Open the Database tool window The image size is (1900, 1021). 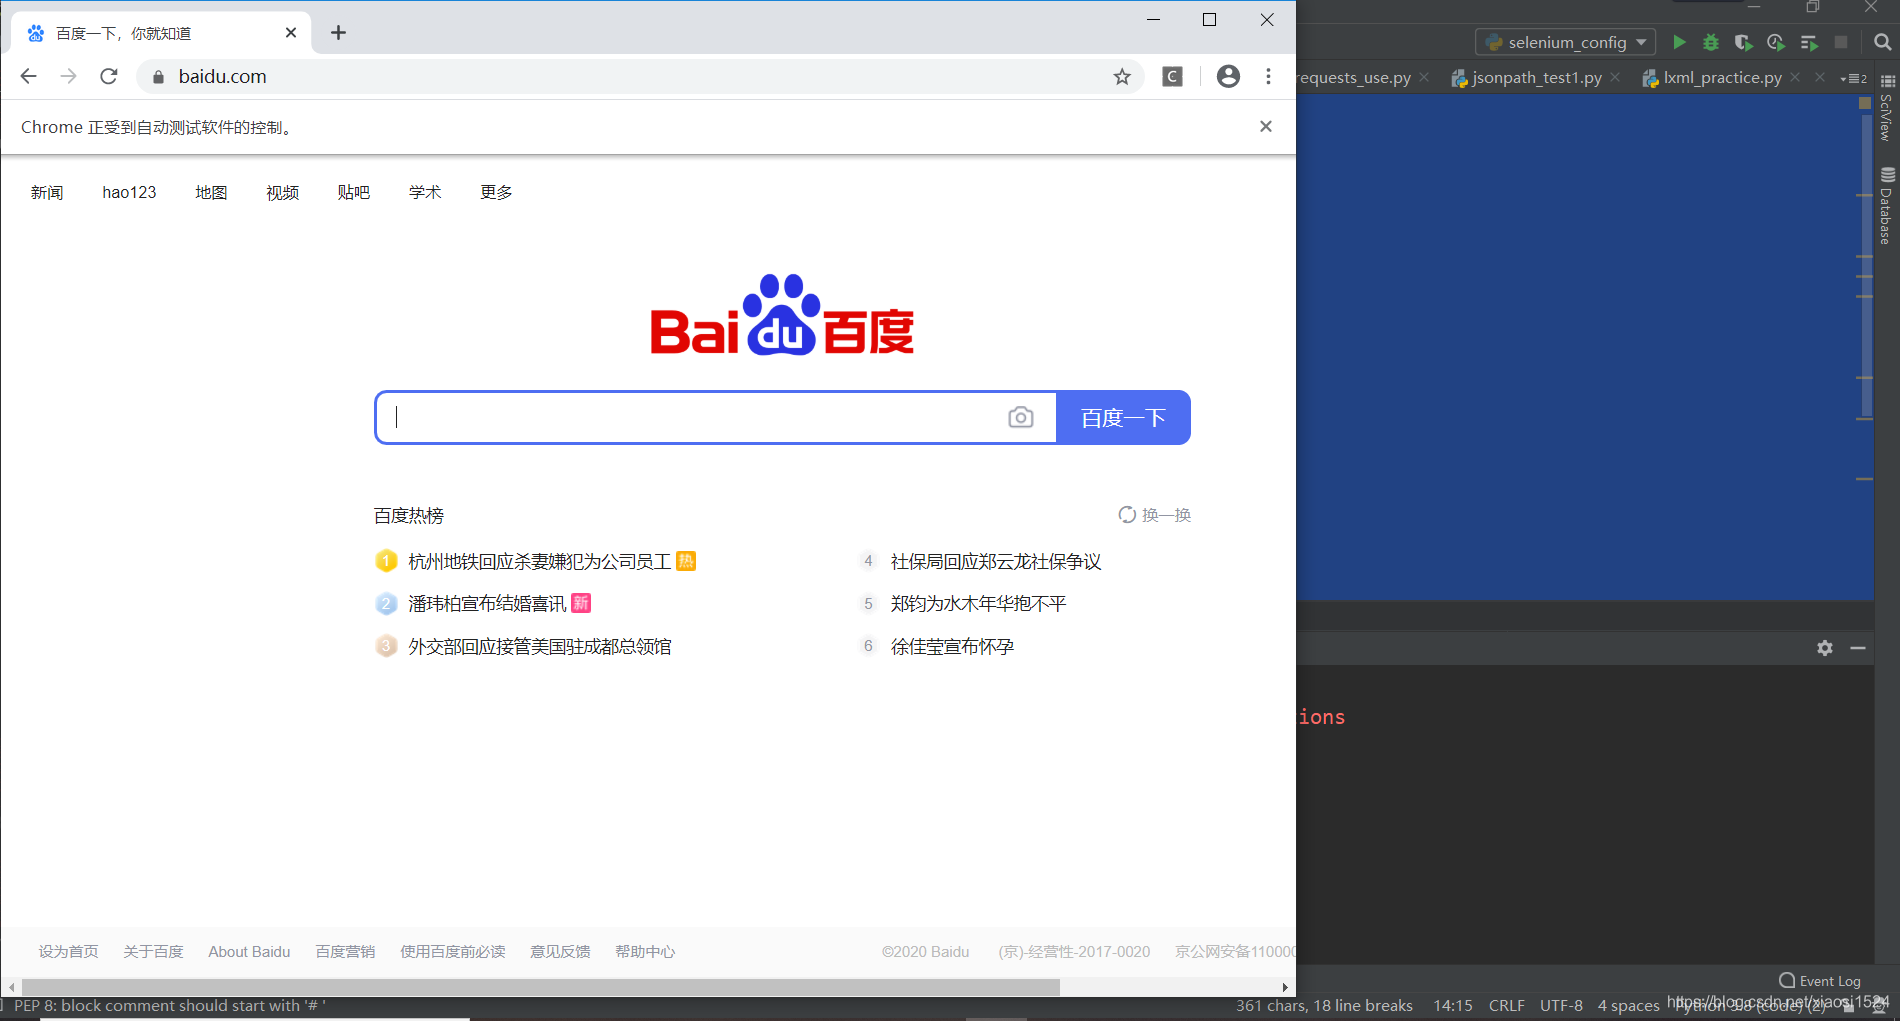(1887, 206)
